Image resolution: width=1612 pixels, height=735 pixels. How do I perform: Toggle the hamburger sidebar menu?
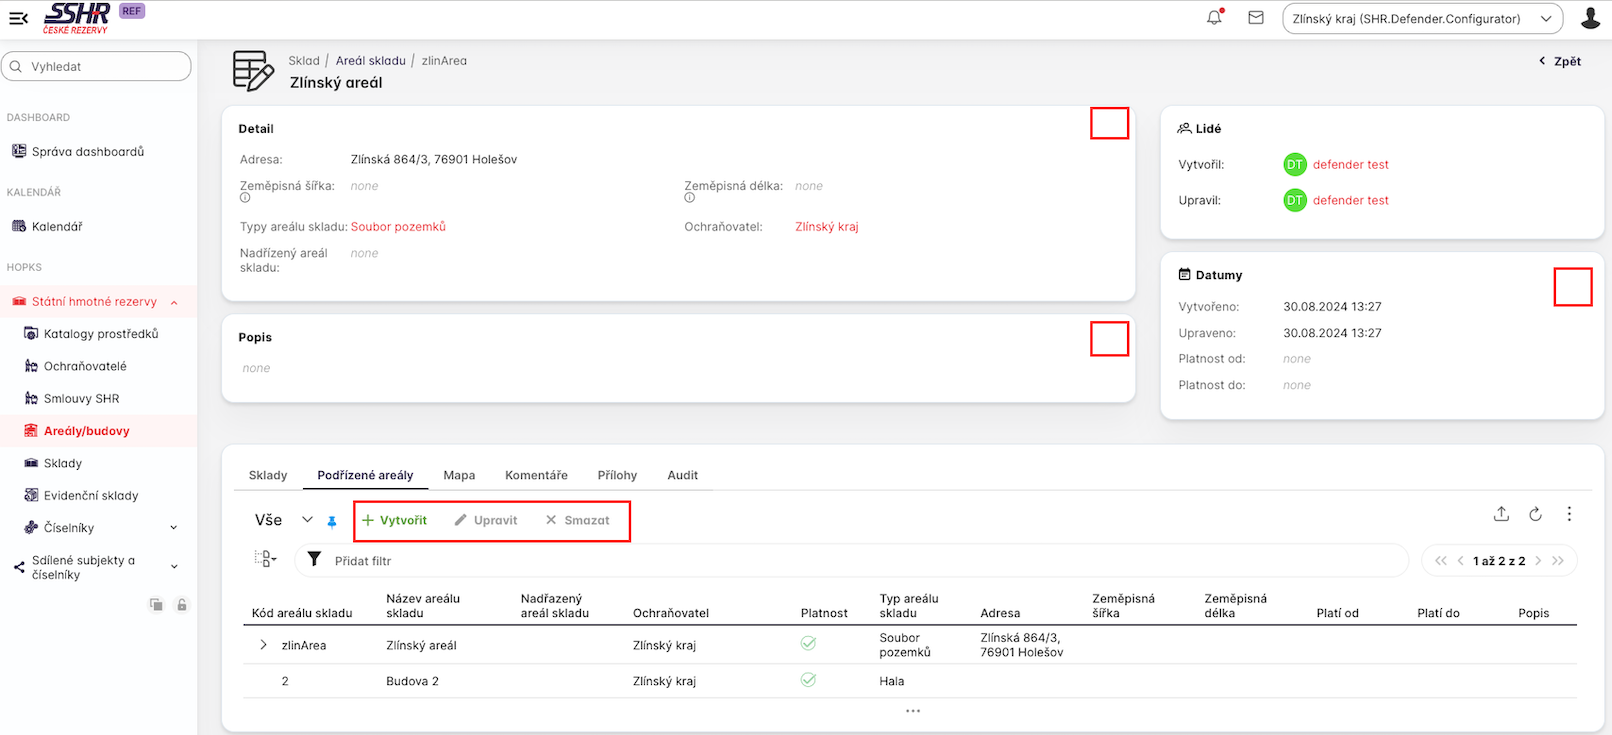point(18,18)
